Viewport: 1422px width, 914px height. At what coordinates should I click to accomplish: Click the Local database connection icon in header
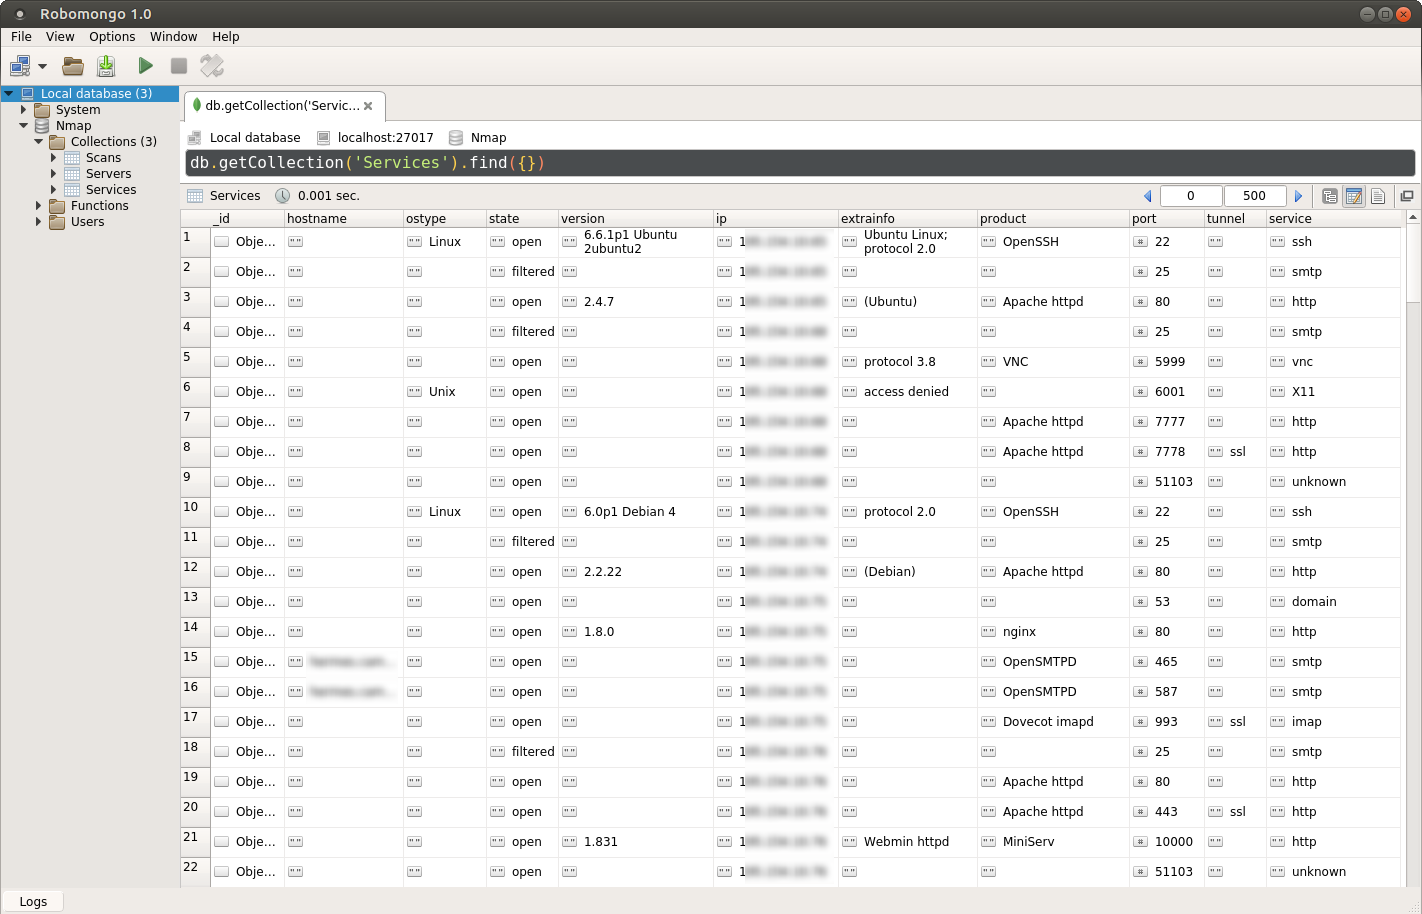[x=195, y=138]
